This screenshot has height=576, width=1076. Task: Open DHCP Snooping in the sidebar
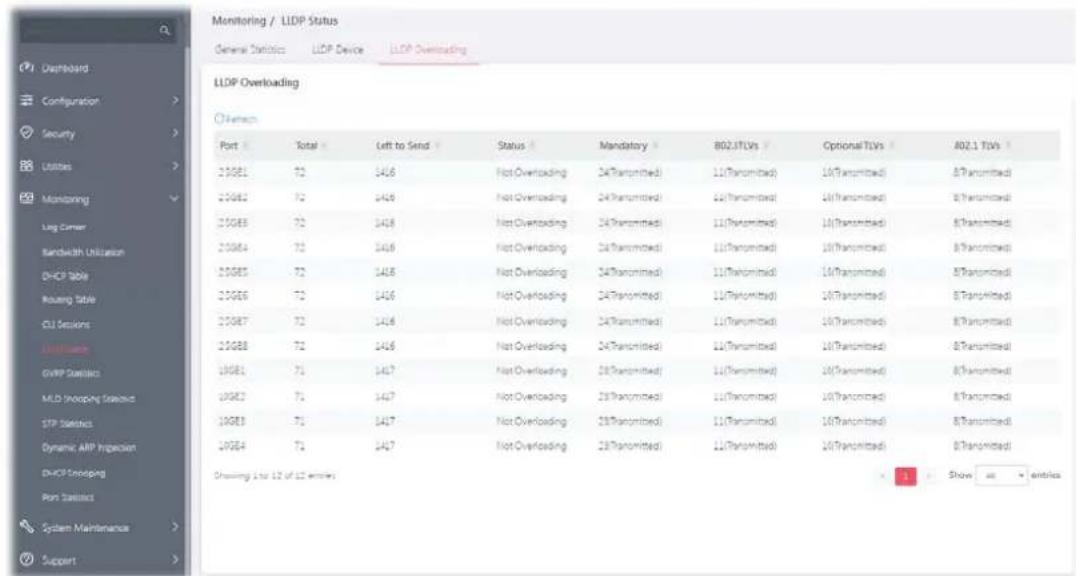73,473
